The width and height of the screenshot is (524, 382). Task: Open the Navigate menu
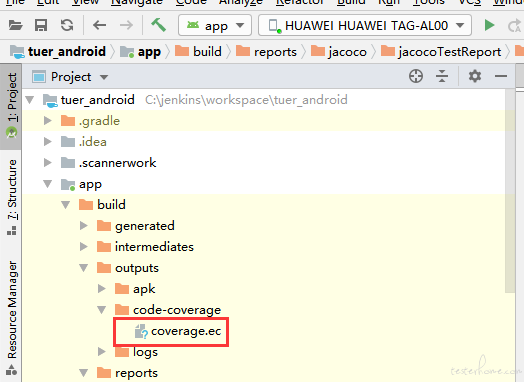[137, 2]
